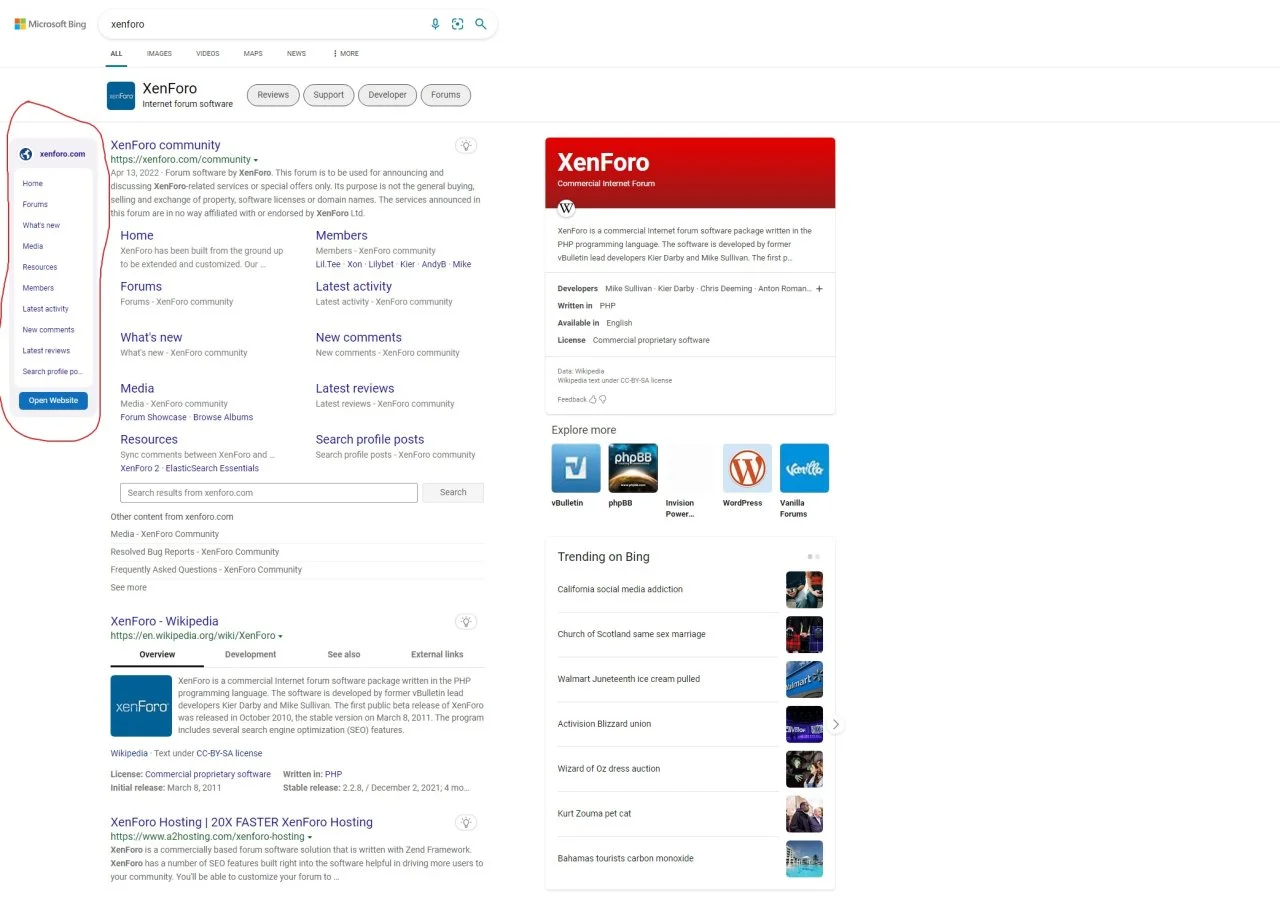Image resolution: width=1280 pixels, height=897 pixels.
Task: Click California social media addiction trend
Action: pos(620,589)
